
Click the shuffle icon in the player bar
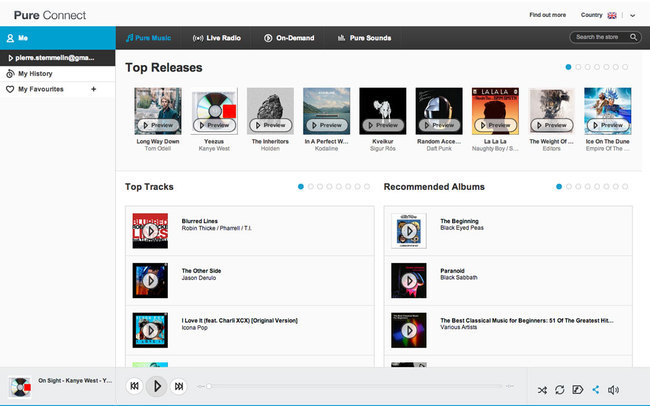point(542,390)
